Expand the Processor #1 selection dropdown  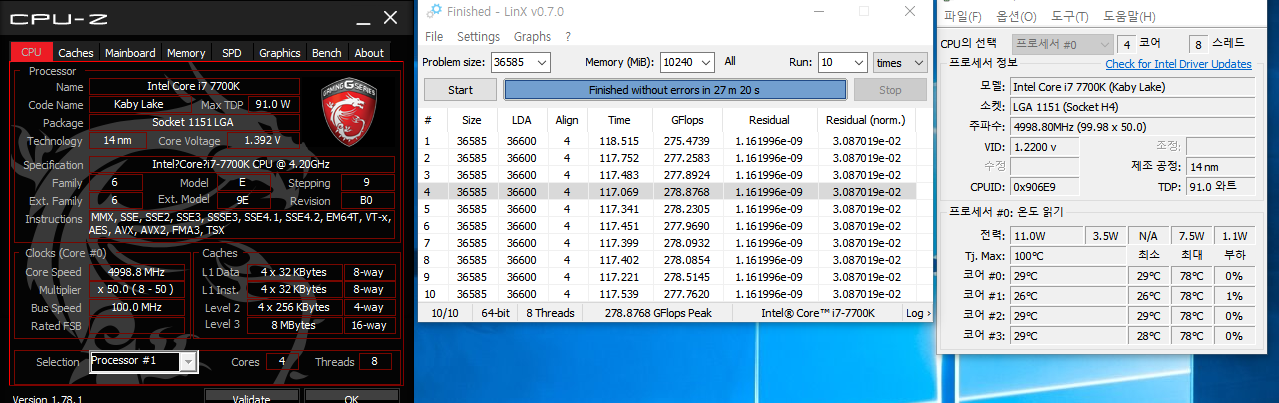pyautogui.click(x=188, y=362)
